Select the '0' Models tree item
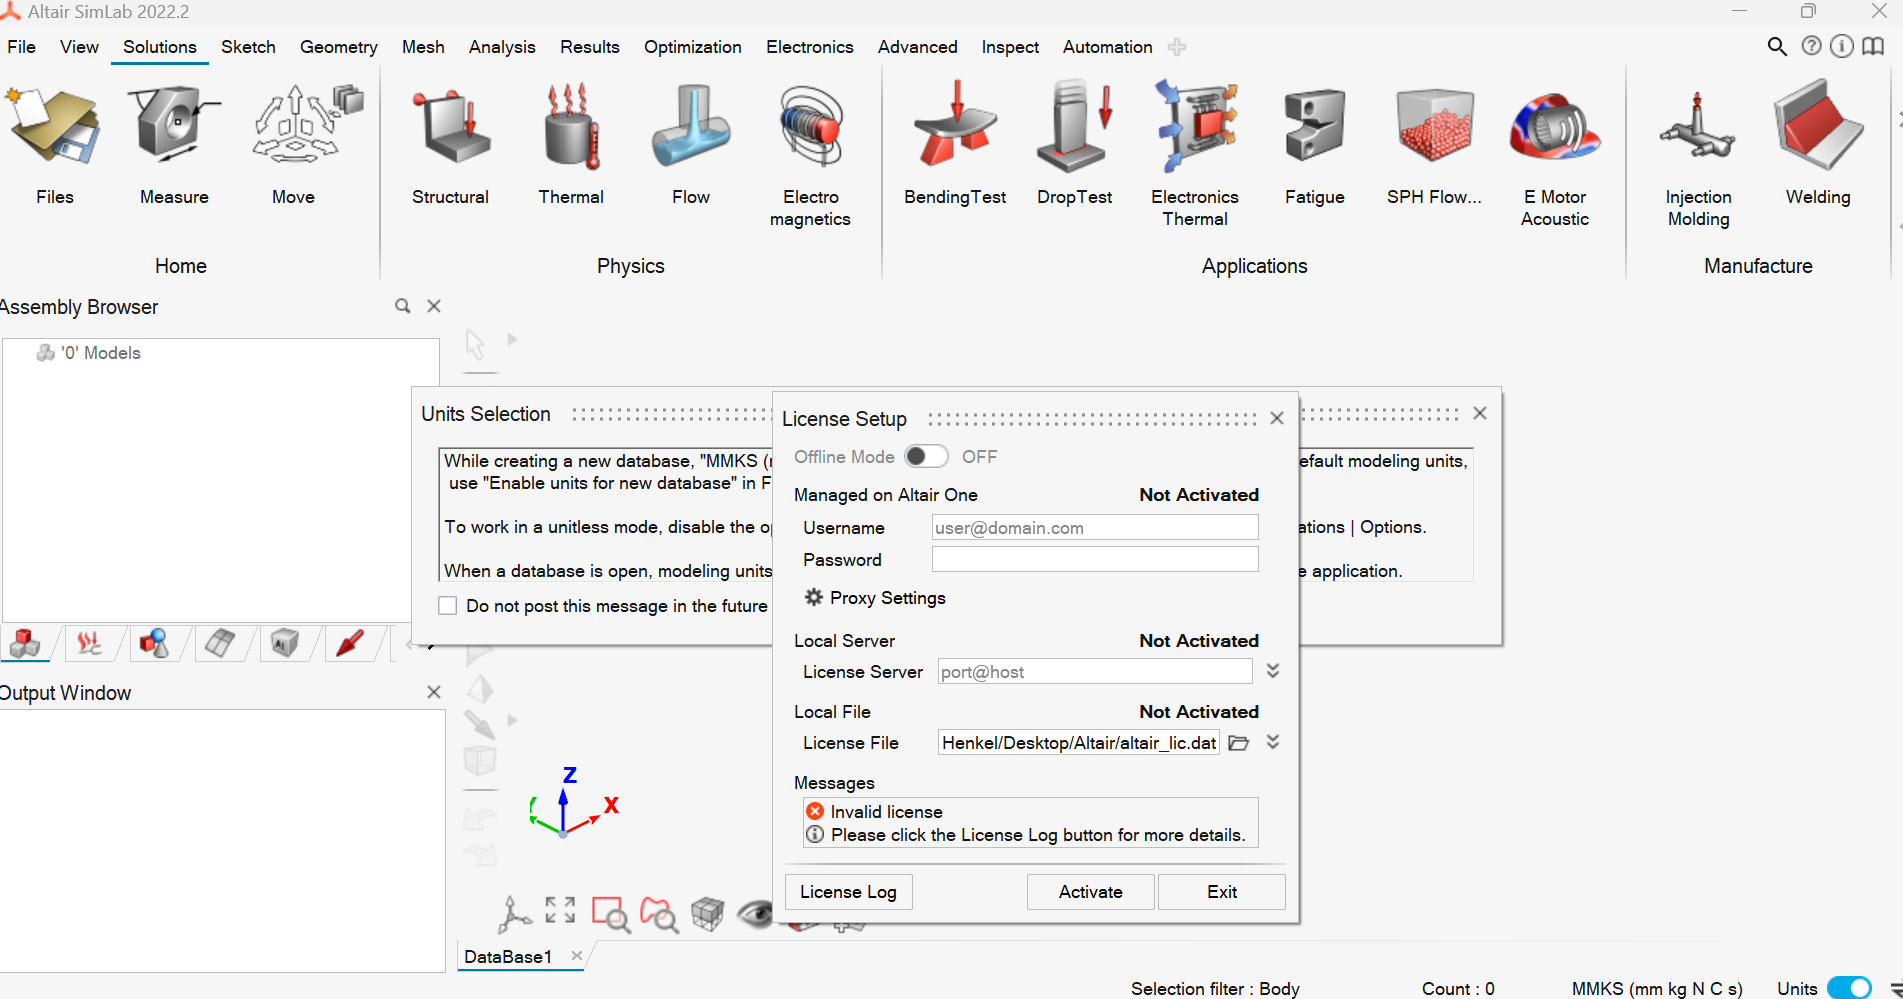Viewport: 1903px width, 999px height. (x=89, y=353)
